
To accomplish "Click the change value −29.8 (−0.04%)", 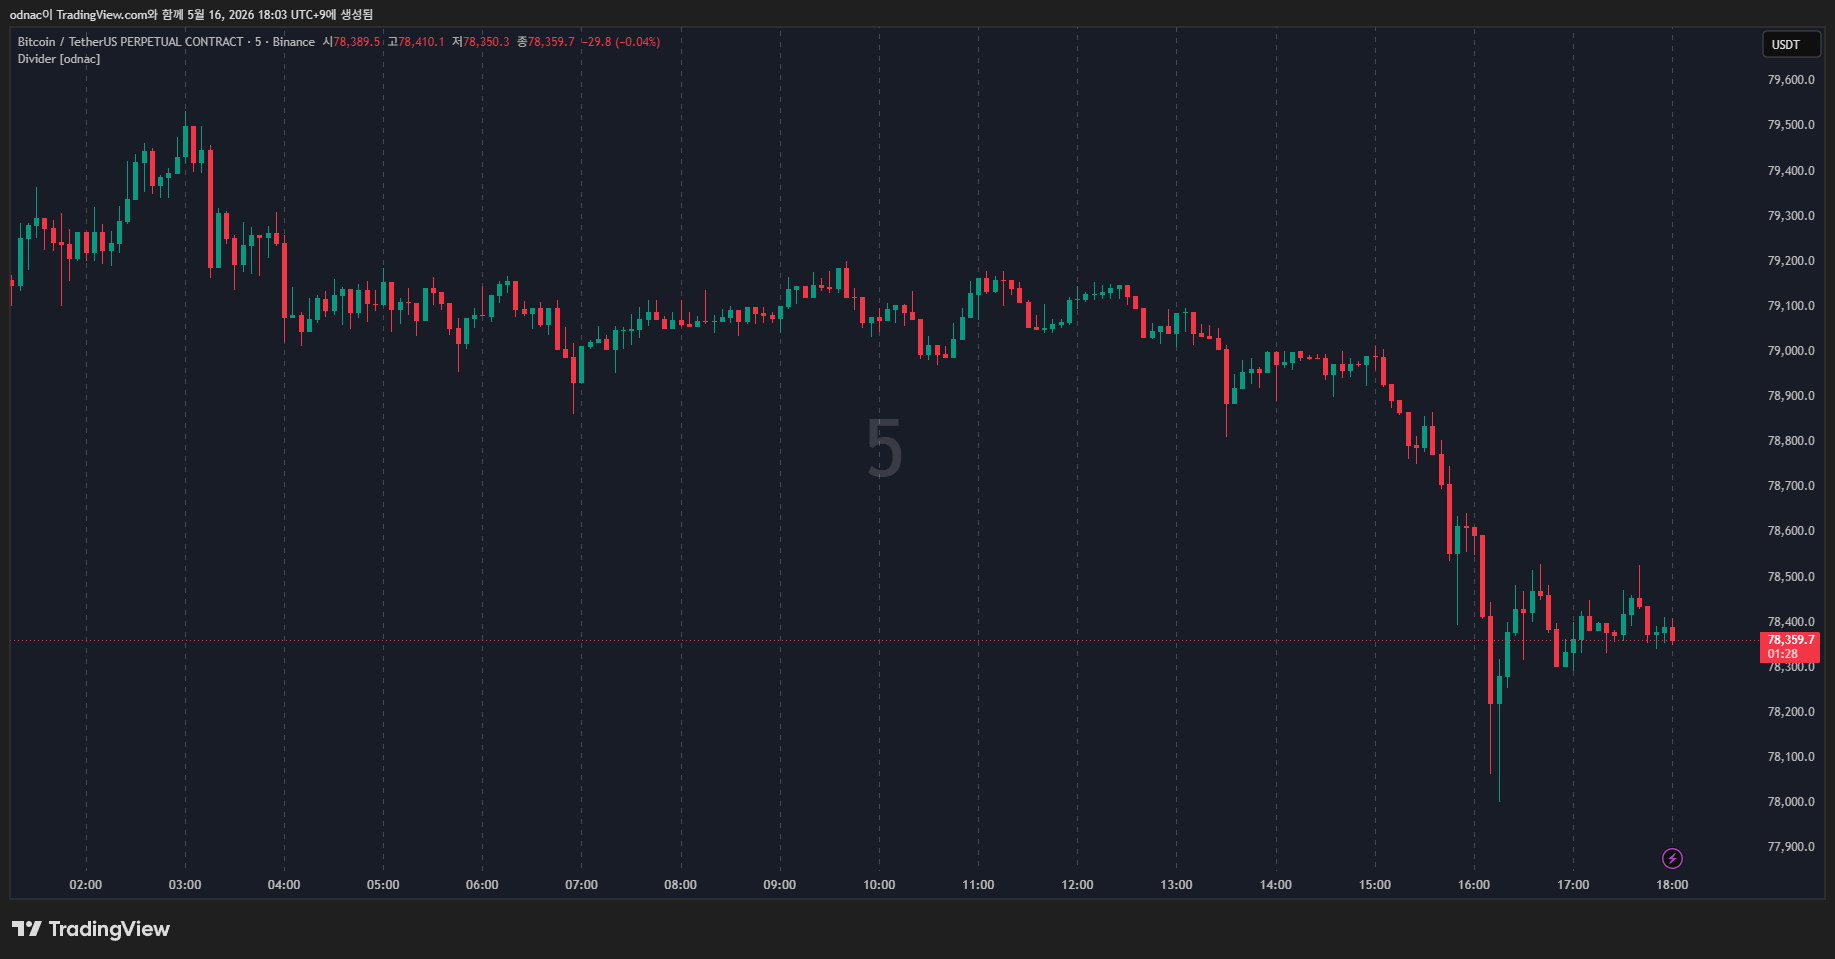I will [x=621, y=42].
